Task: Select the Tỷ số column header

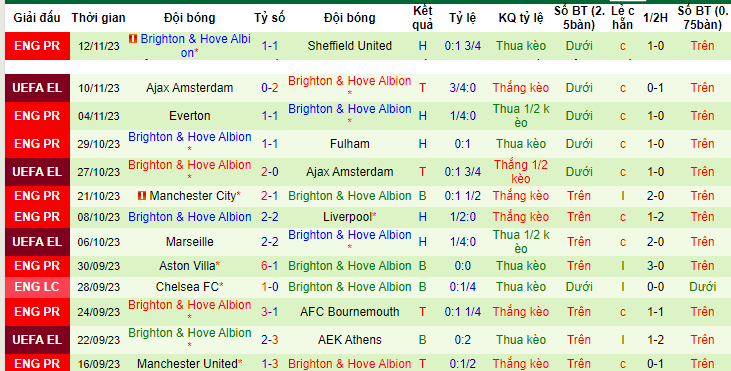Action: (269, 18)
